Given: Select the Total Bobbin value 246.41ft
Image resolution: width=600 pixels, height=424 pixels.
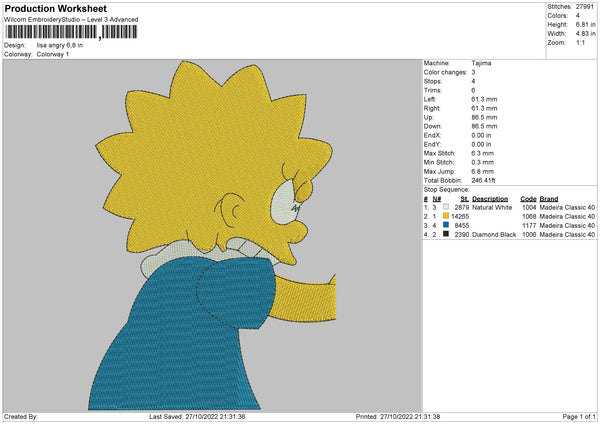Looking at the screenshot, I should (483, 180).
